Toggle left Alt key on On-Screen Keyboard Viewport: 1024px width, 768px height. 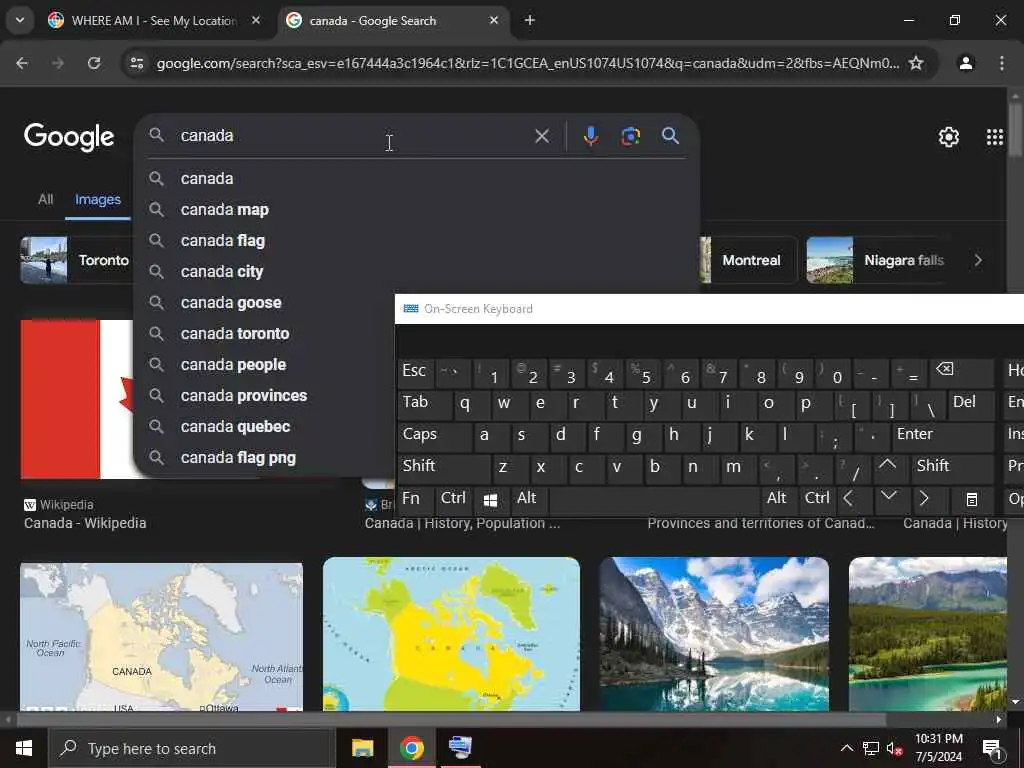click(x=529, y=500)
